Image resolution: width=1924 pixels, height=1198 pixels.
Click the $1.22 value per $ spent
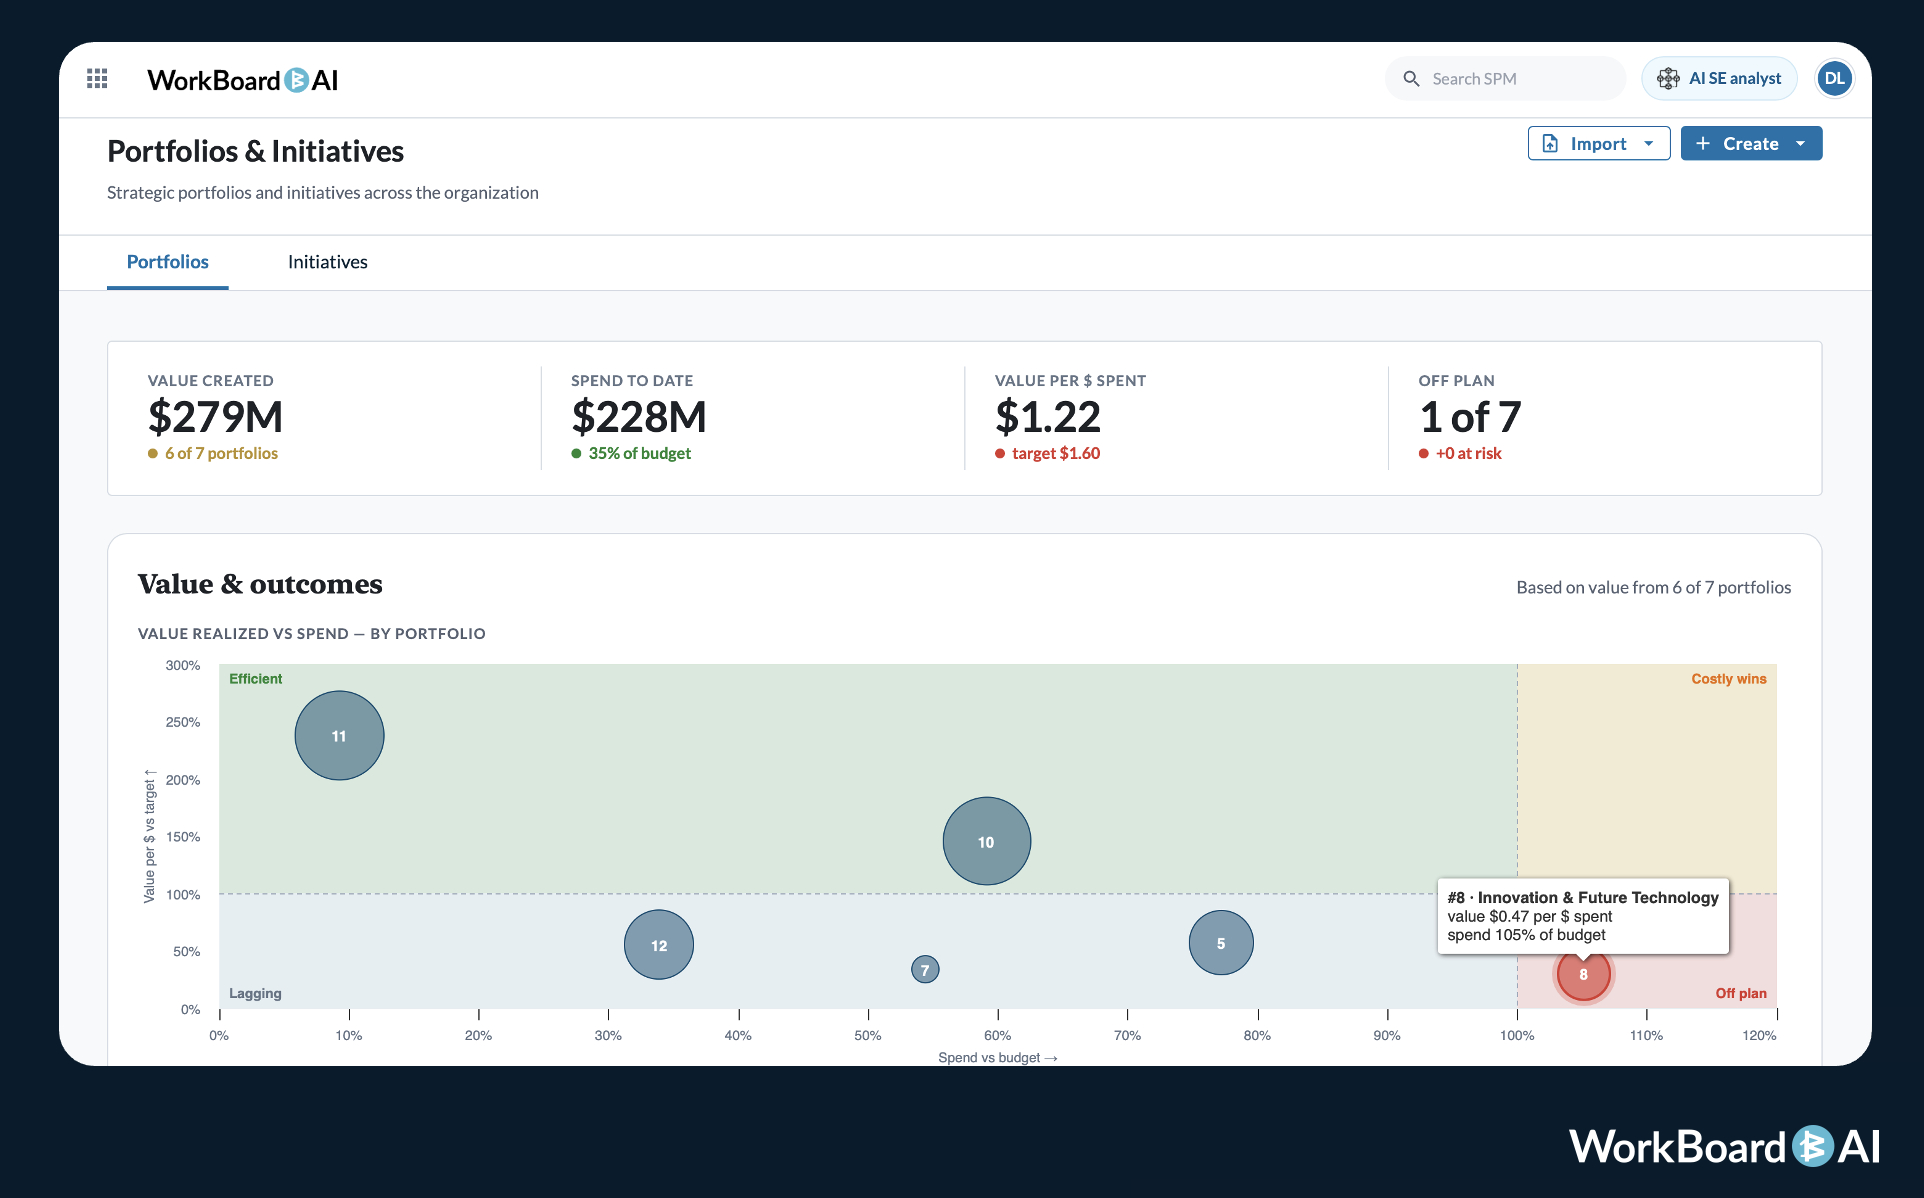tap(1047, 417)
